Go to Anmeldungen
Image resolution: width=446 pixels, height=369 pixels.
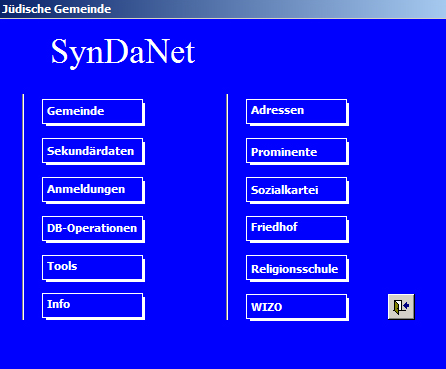pyautogui.click(x=93, y=190)
